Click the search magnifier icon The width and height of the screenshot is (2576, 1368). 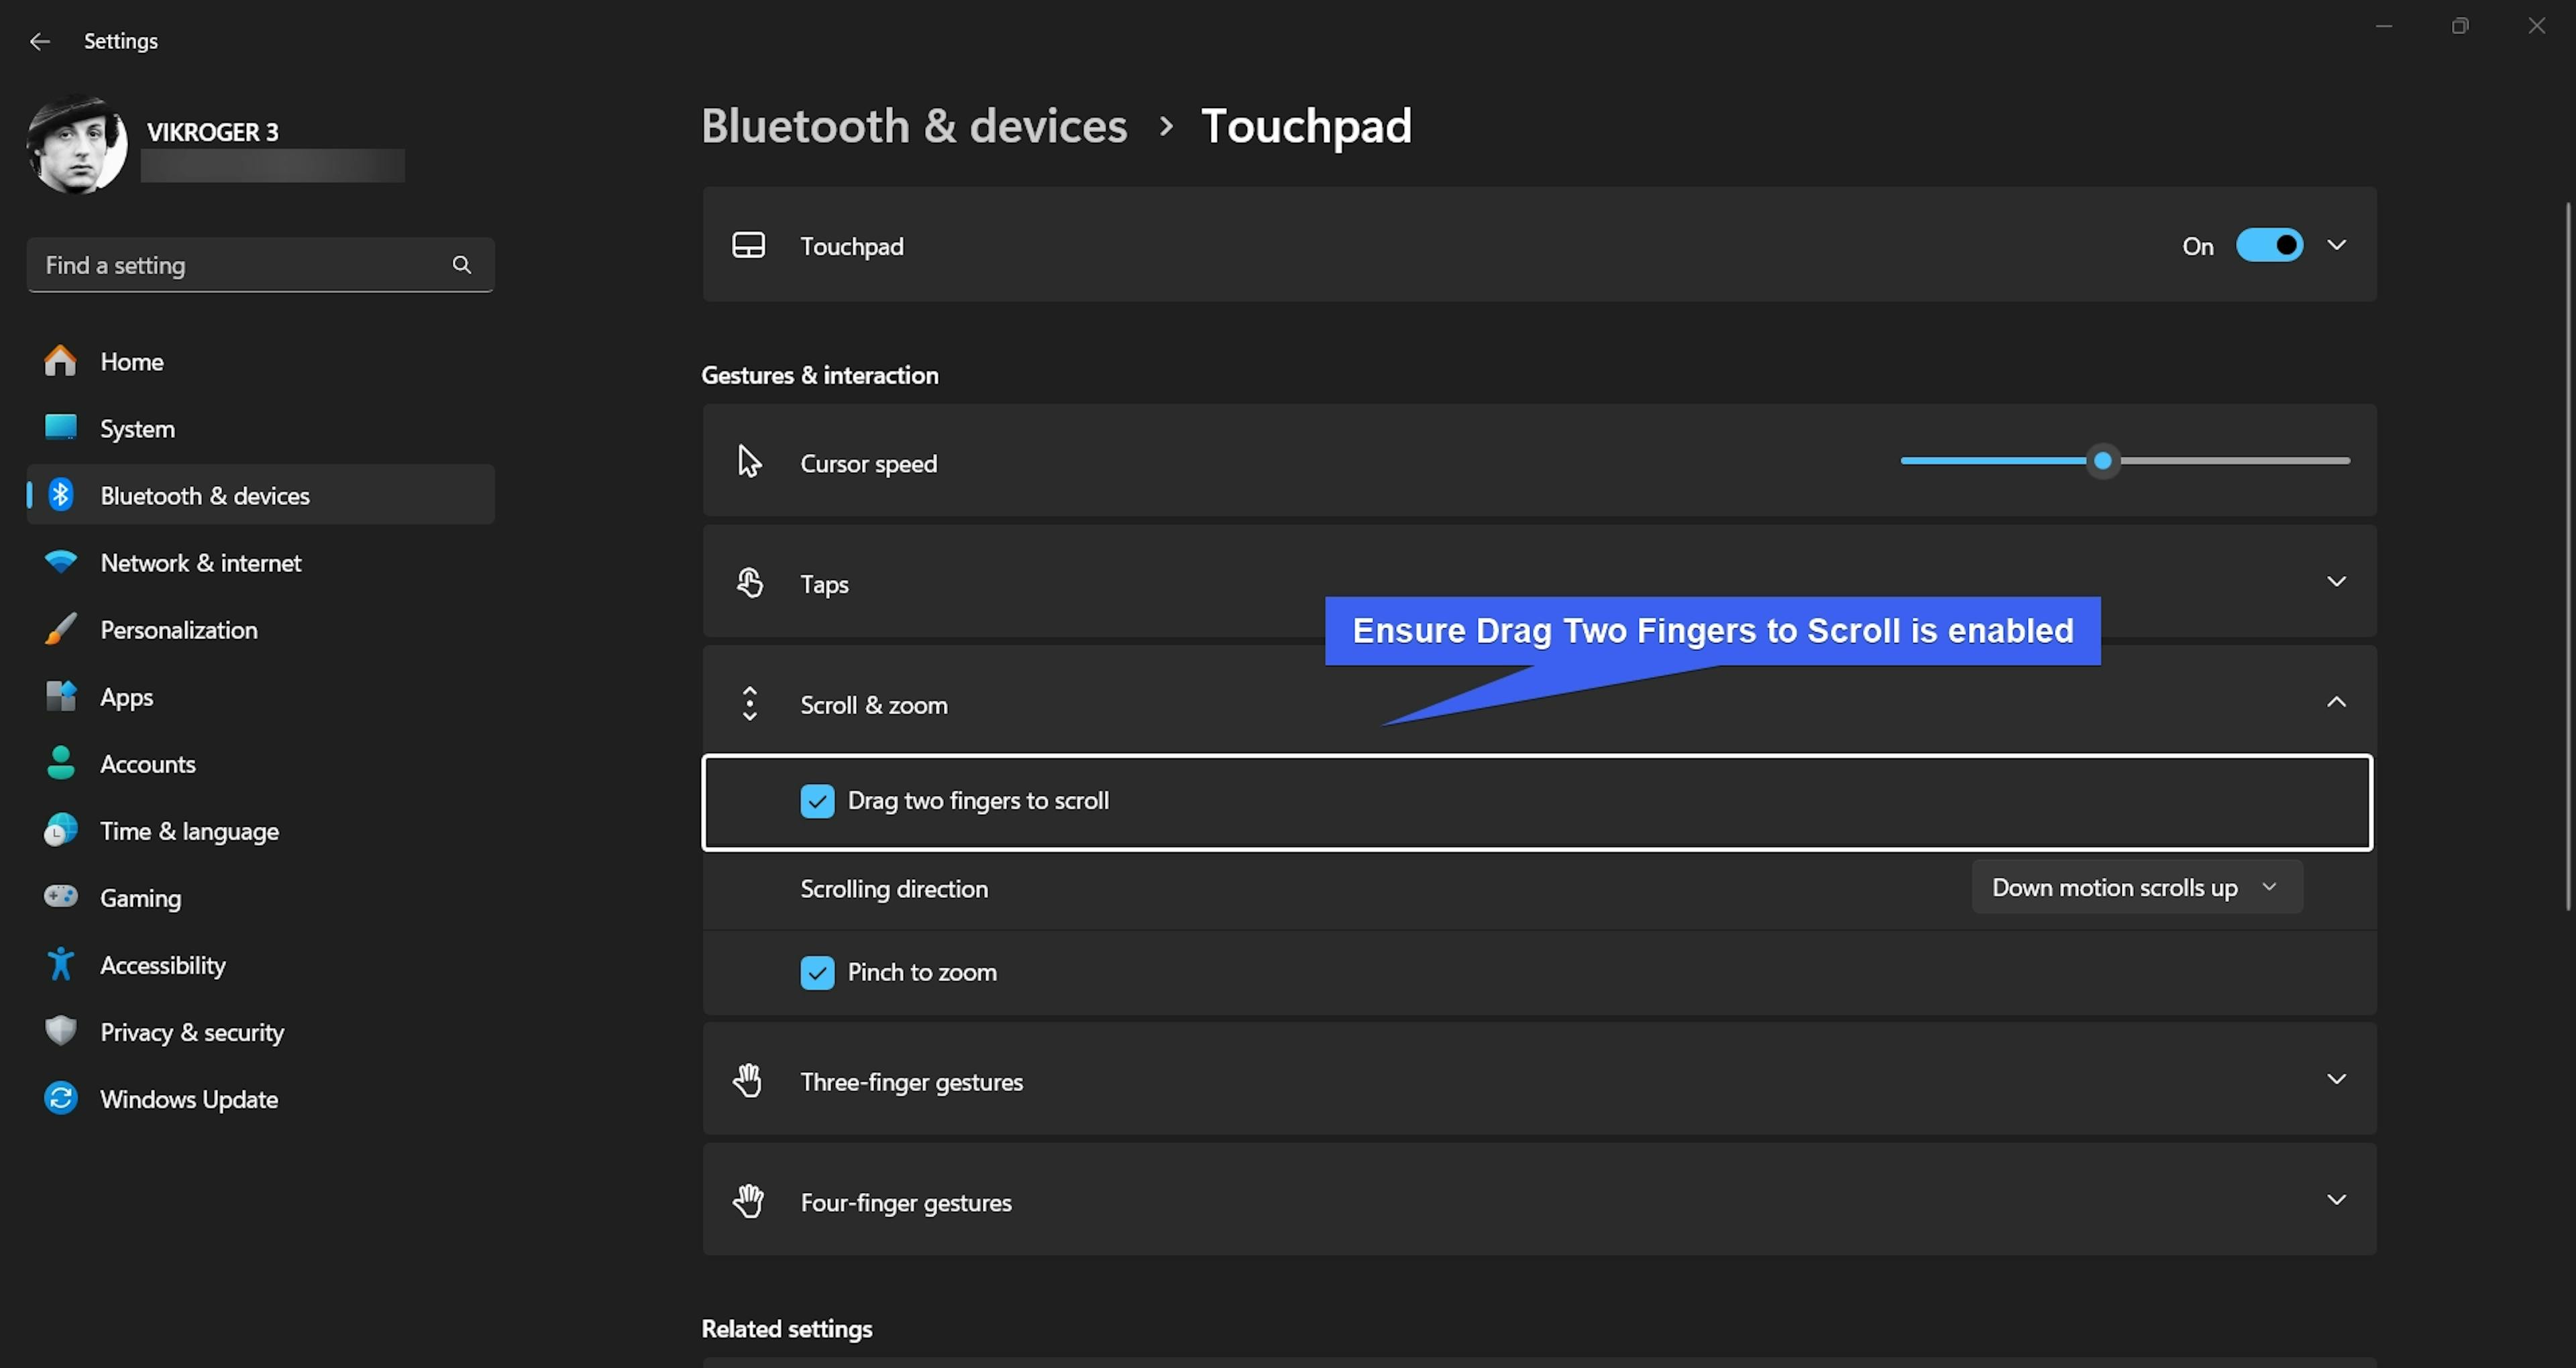coord(461,265)
